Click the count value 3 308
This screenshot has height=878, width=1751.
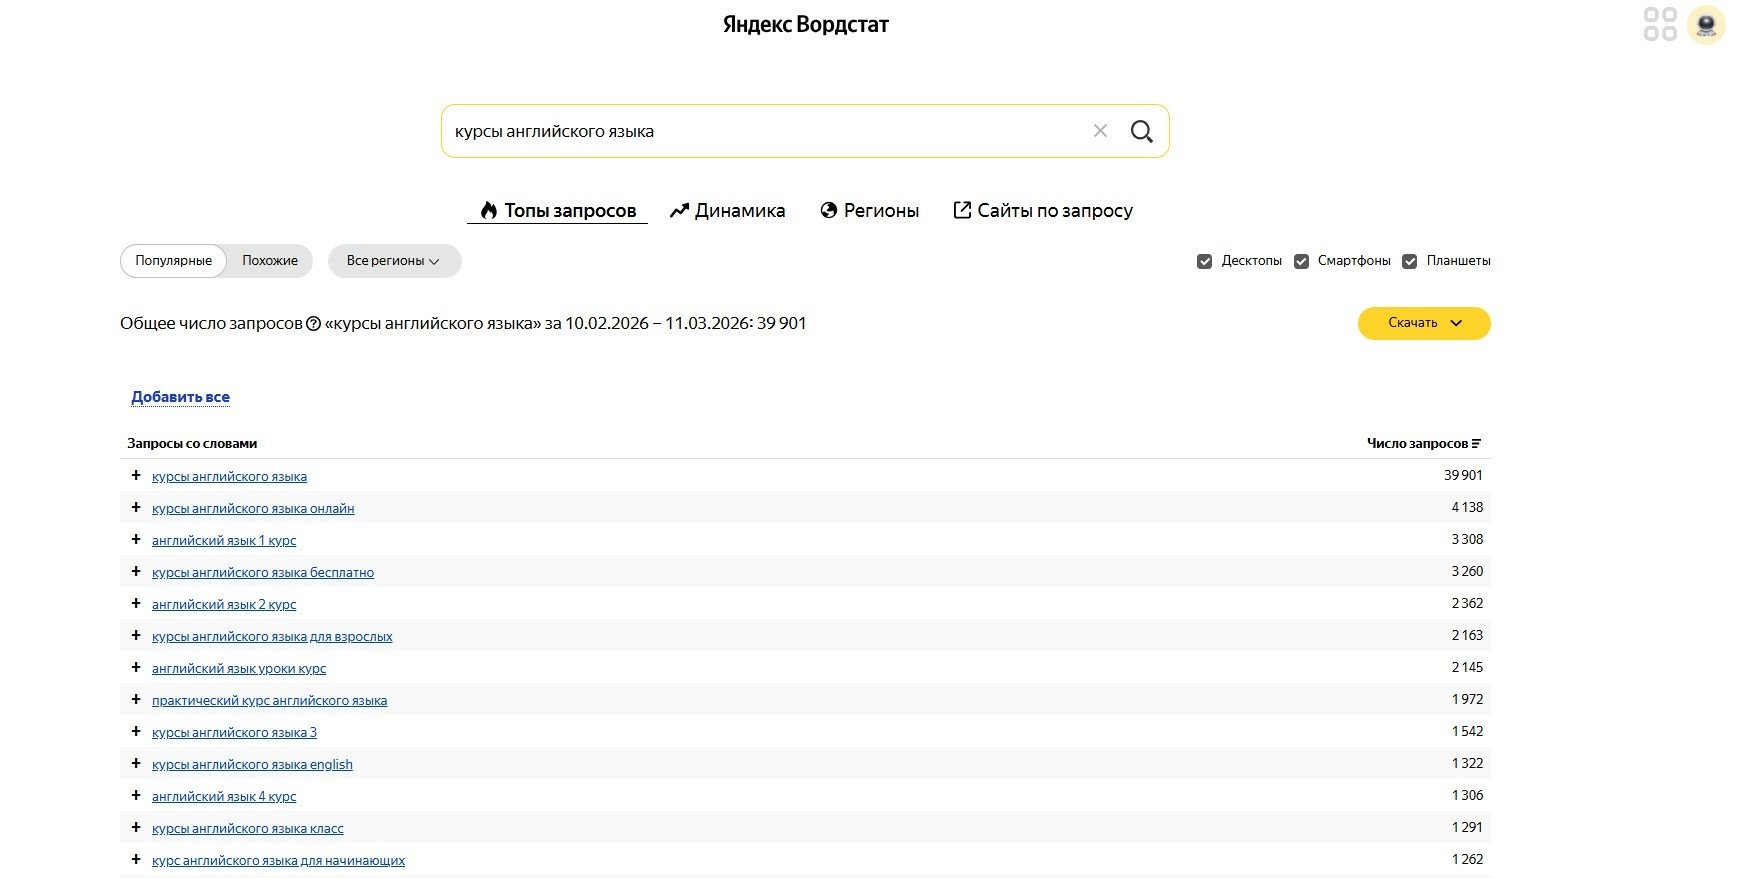[x=1467, y=540]
